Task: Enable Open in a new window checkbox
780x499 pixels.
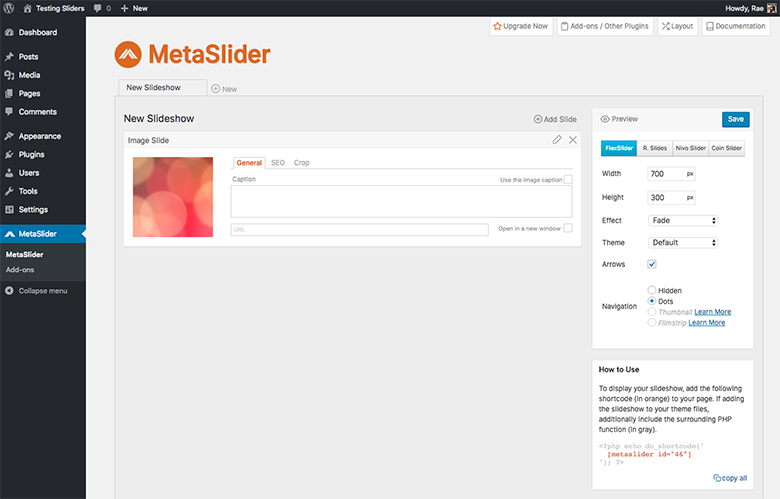Action: (568, 228)
